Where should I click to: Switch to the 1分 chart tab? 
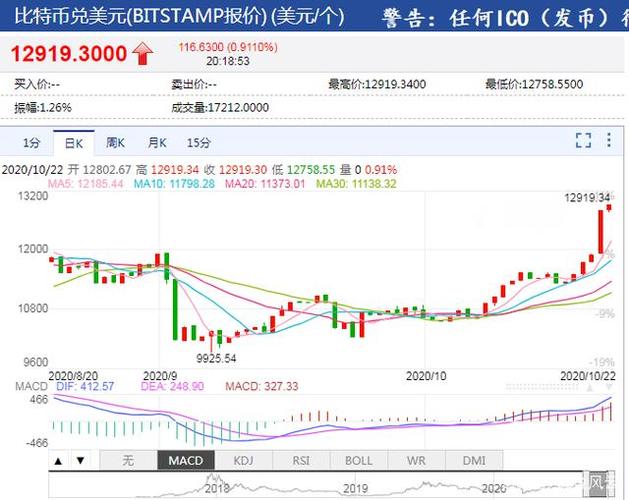[x=32, y=142]
